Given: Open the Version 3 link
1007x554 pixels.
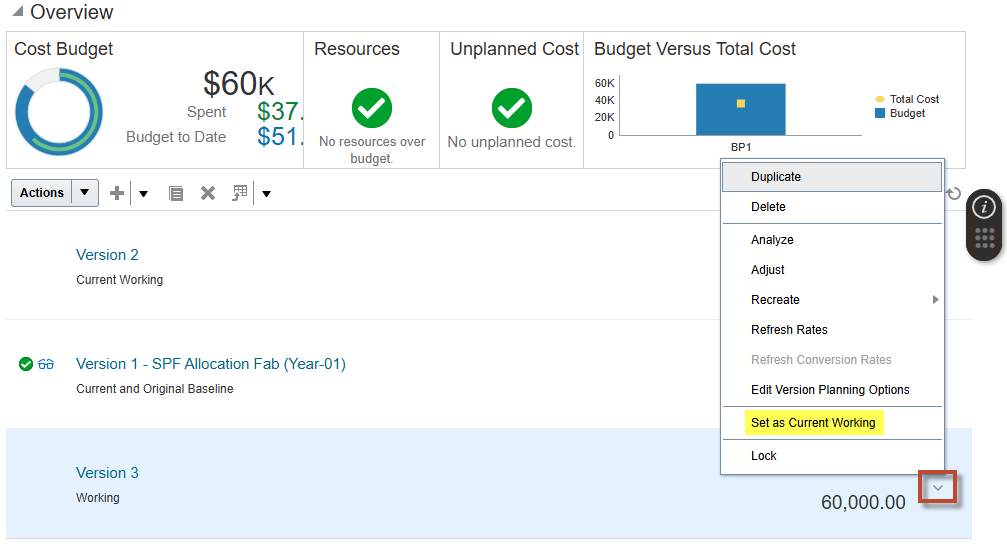Looking at the screenshot, I should tap(107, 473).
